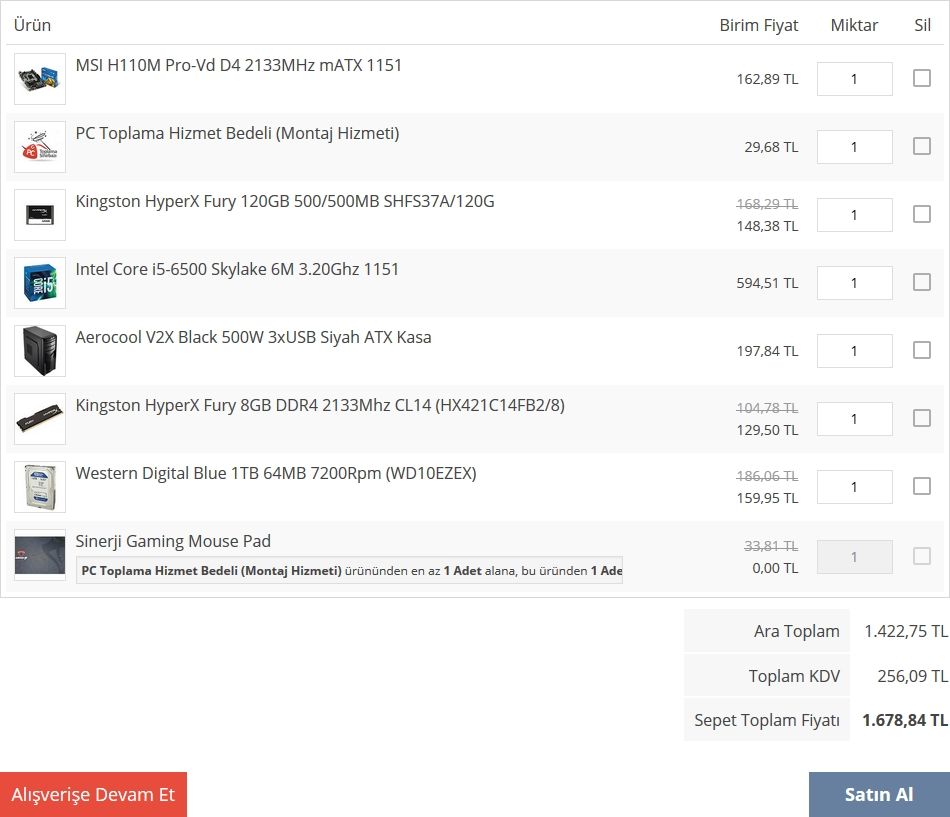Edit quantity field for Kingston 8GB DDR4 RAM
Image resolution: width=950 pixels, height=817 pixels.
pyautogui.click(x=854, y=418)
